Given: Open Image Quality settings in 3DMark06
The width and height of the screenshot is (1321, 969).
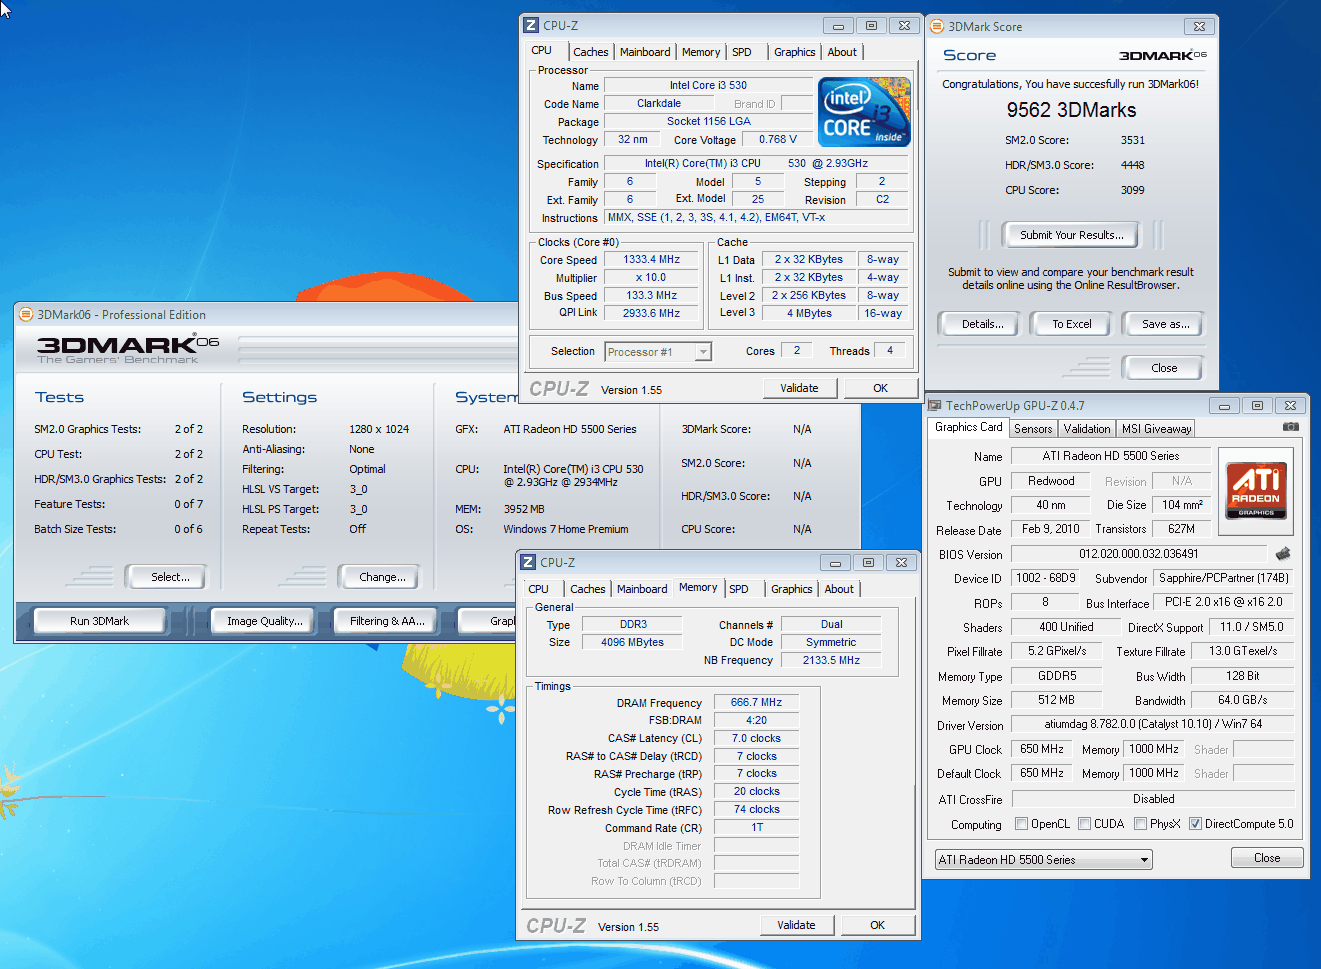Looking at the screenshot, I should [264, 621].
